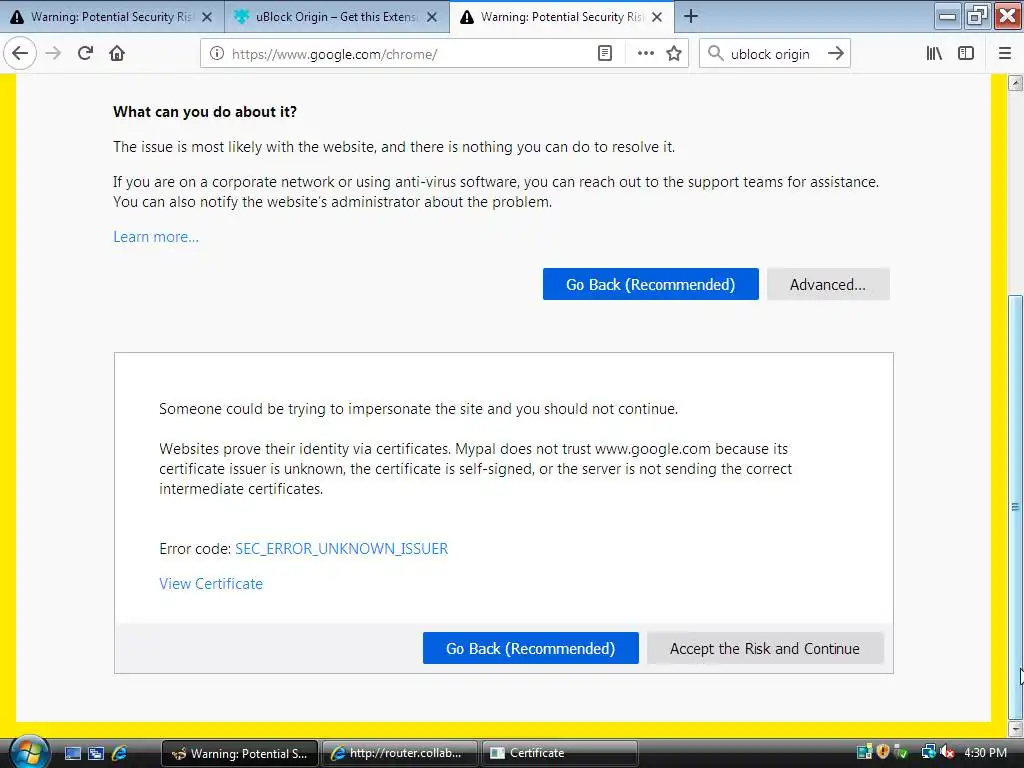Click Switch between windows quick launch icon
This screenshot has height=768, width=1024.
[96, 753]
